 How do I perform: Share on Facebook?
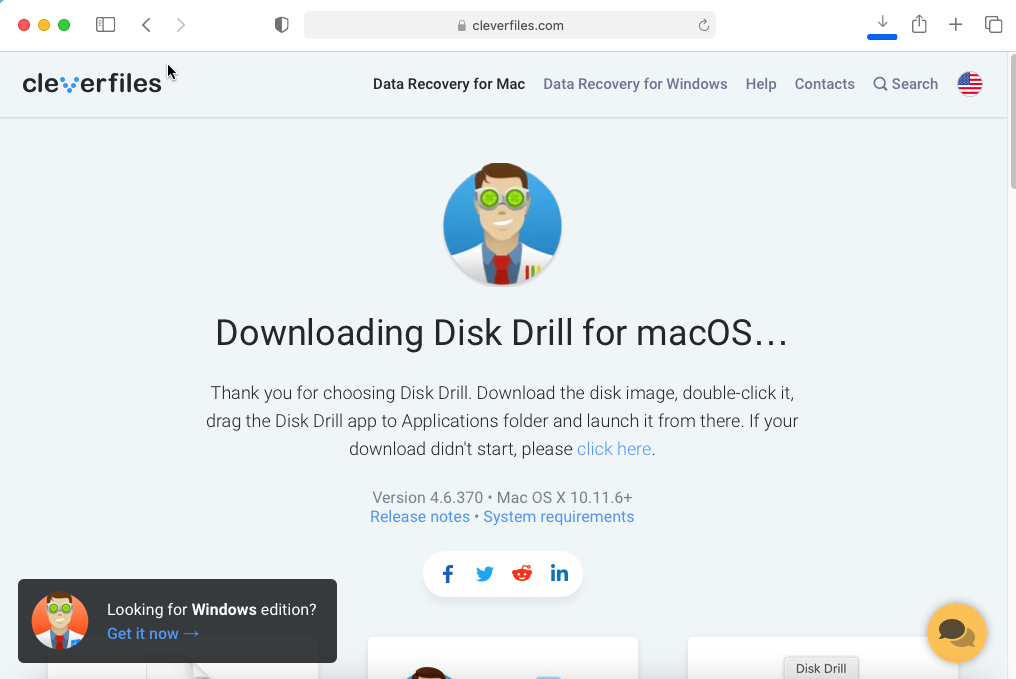[x=448, y=574]
